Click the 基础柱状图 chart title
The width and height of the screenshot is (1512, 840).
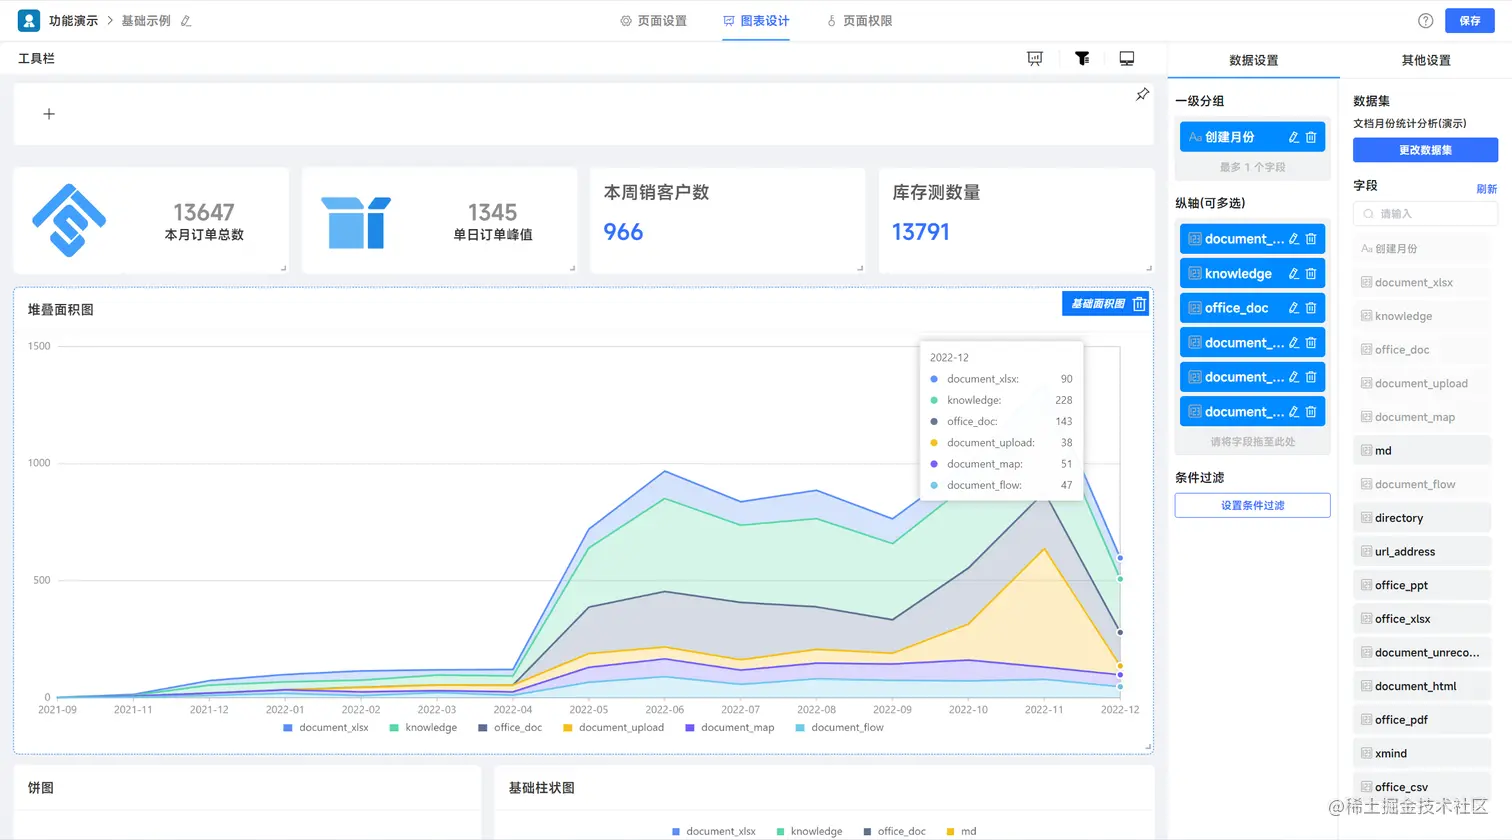tap(541, 788)
